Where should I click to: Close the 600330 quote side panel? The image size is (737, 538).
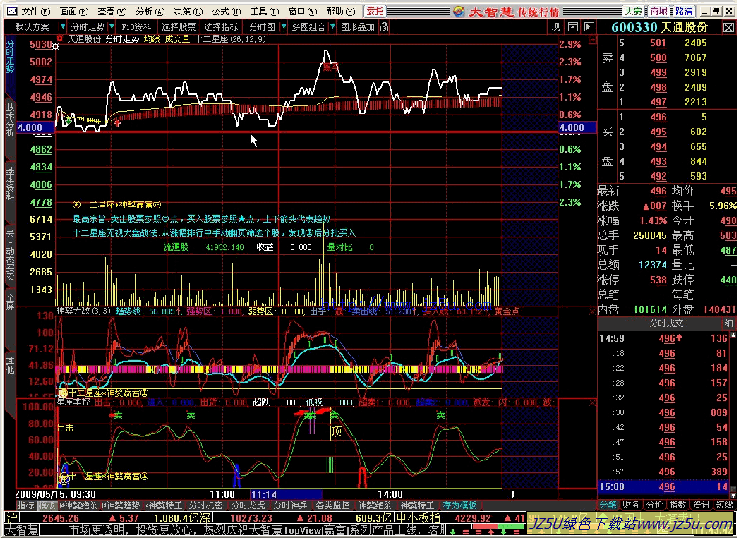(x=727, y=27)
